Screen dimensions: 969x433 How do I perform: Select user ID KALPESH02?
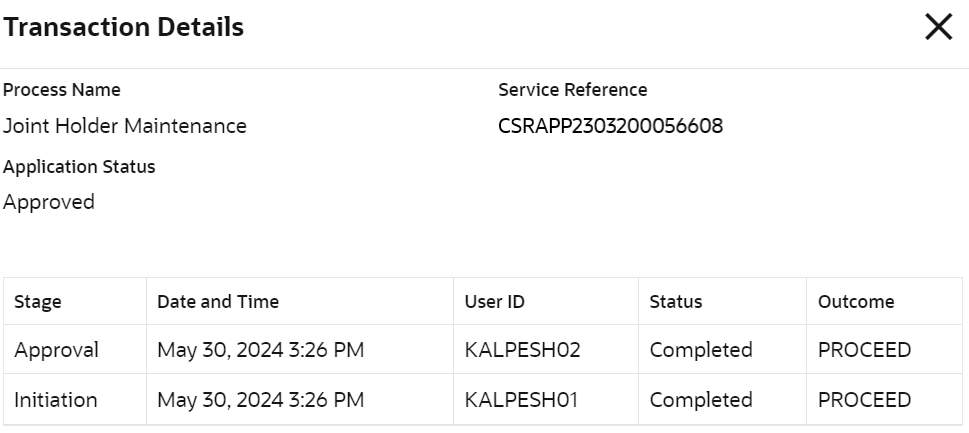523,350
